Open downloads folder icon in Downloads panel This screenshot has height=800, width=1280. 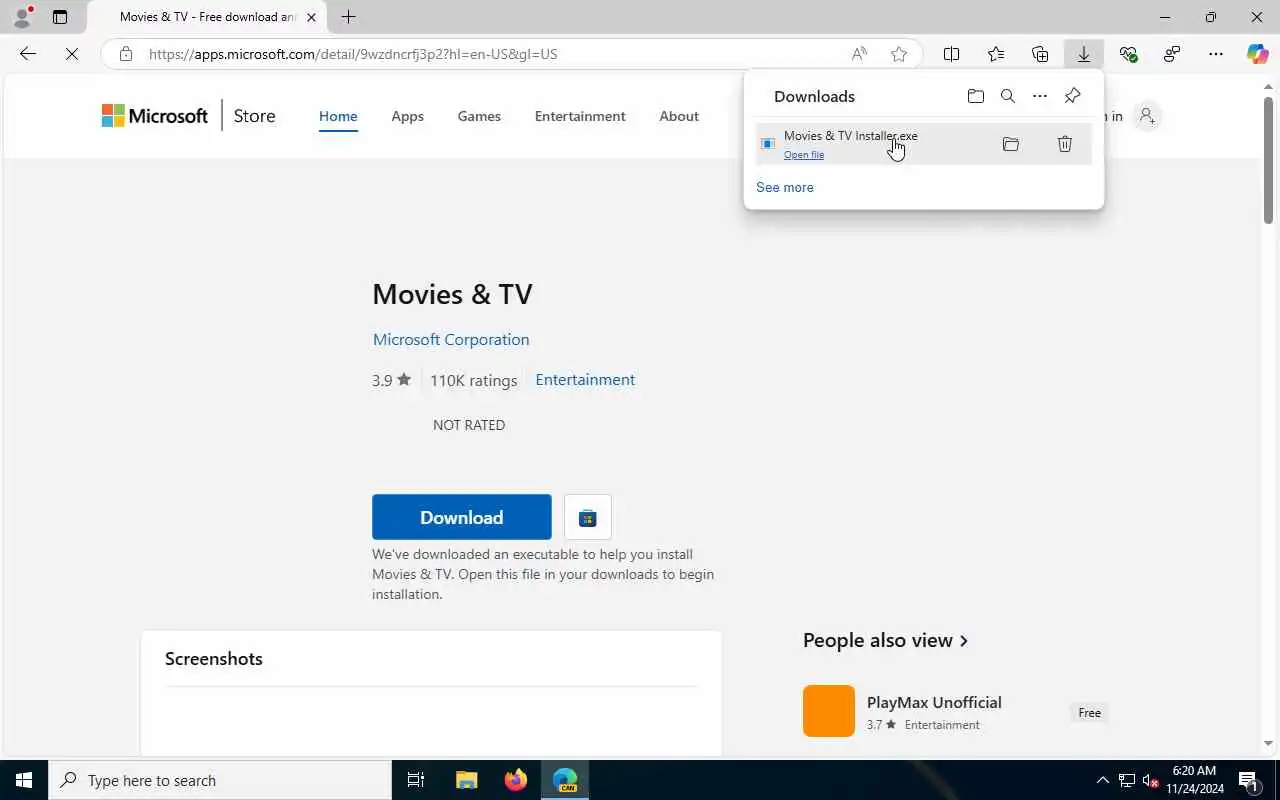click(976, 96)
